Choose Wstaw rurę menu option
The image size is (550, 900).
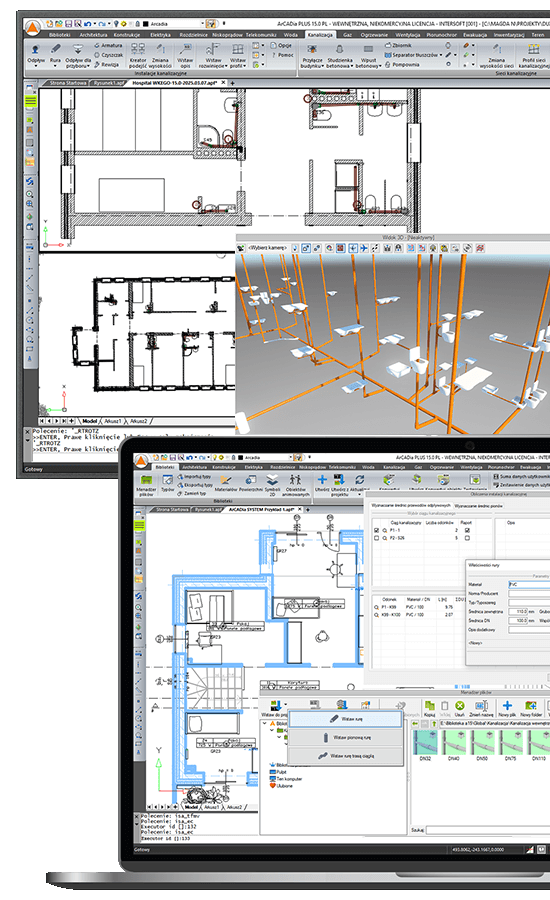point(345,719)
